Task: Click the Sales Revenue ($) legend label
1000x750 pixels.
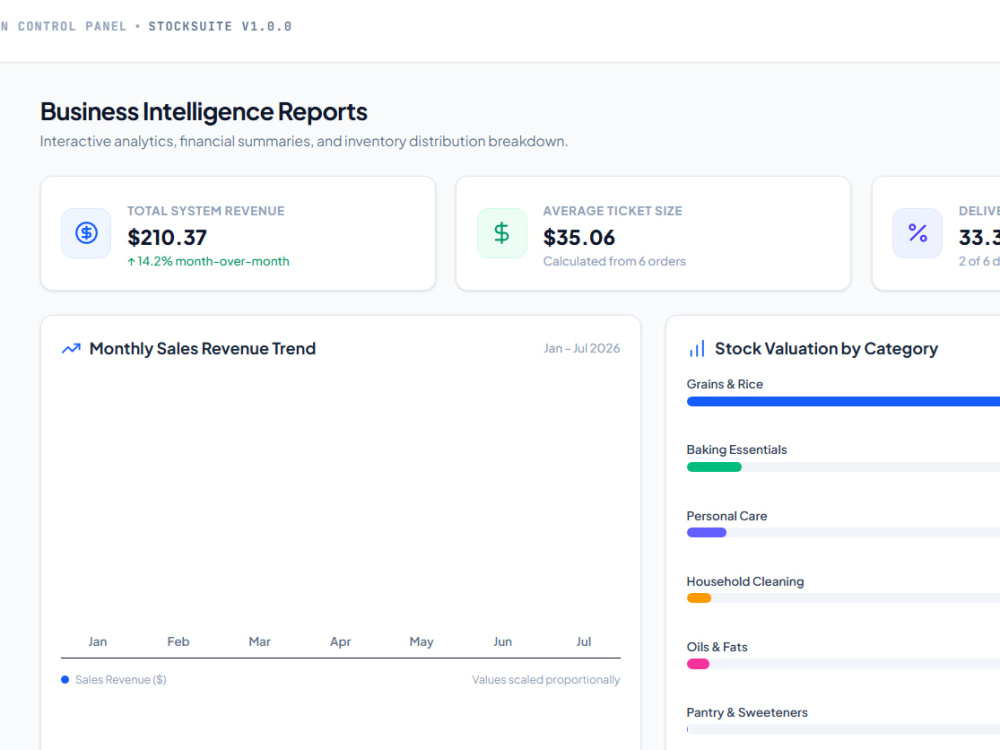Action: [121, 680]
